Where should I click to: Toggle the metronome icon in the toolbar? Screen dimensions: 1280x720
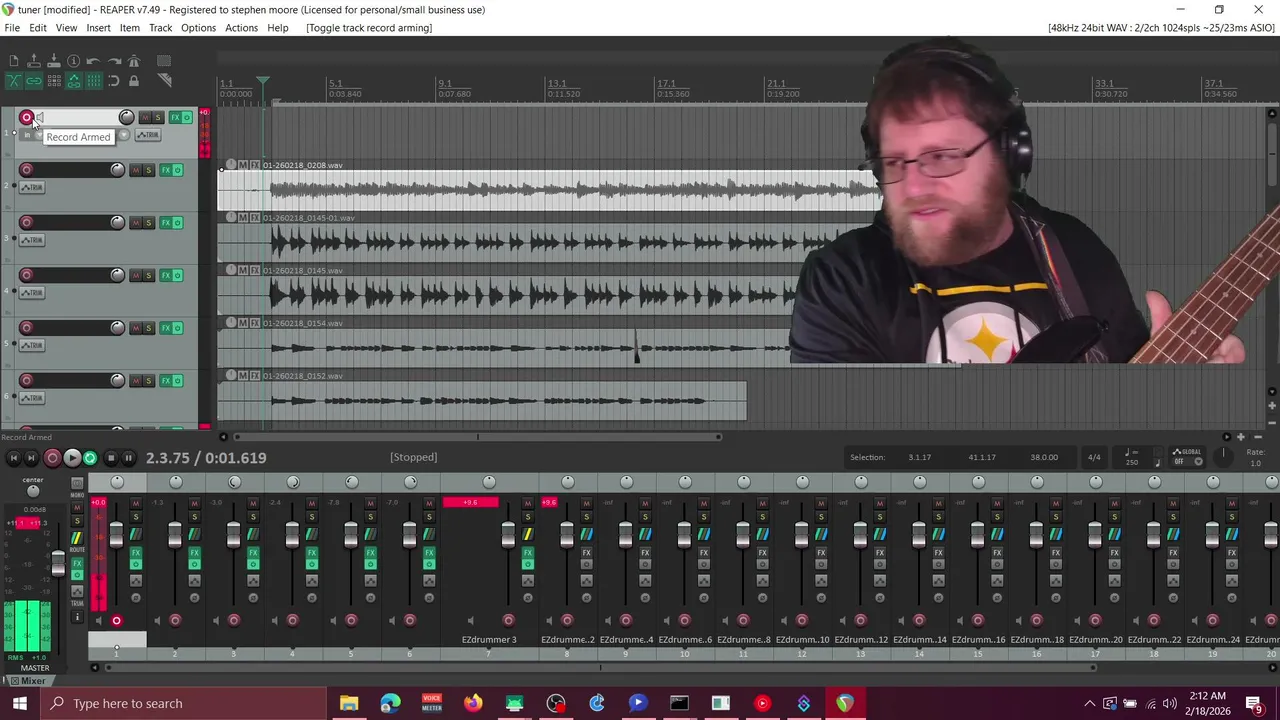[134, 61]
